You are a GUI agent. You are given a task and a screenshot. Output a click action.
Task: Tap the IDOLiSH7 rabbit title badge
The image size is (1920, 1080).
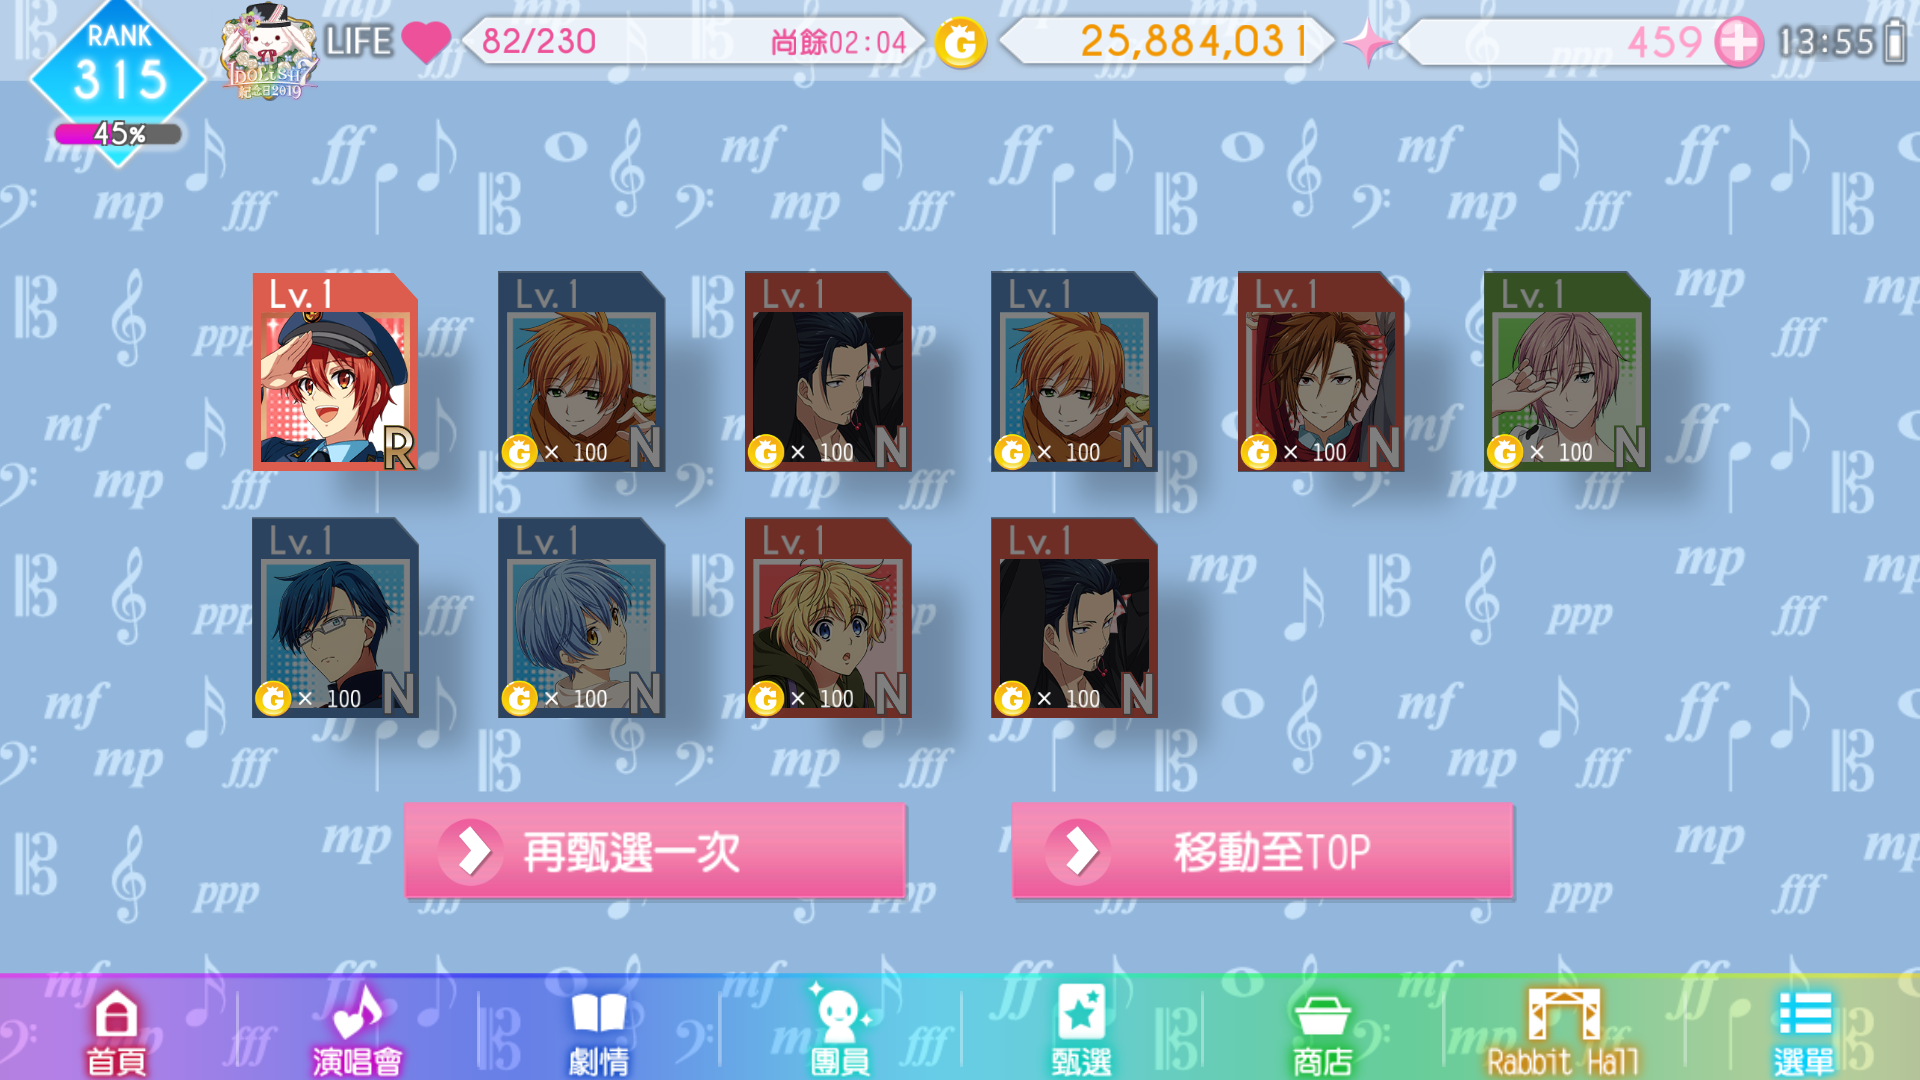point(268,52)
